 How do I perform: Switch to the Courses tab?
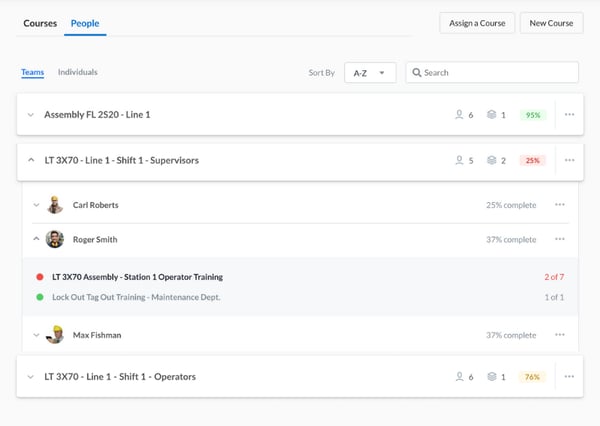40,23
